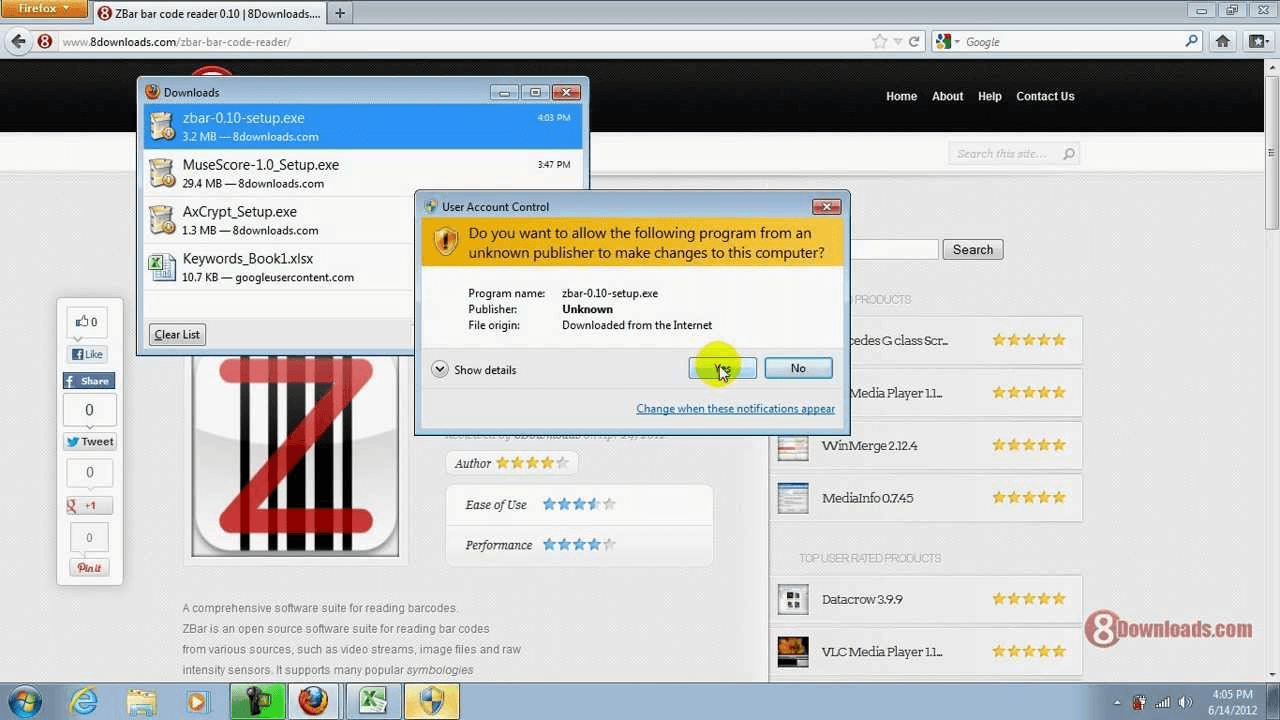The width and height of the screenshot is (1280, 720).
Task: Open Excel from the taskbar
Action: click(372, 701)
